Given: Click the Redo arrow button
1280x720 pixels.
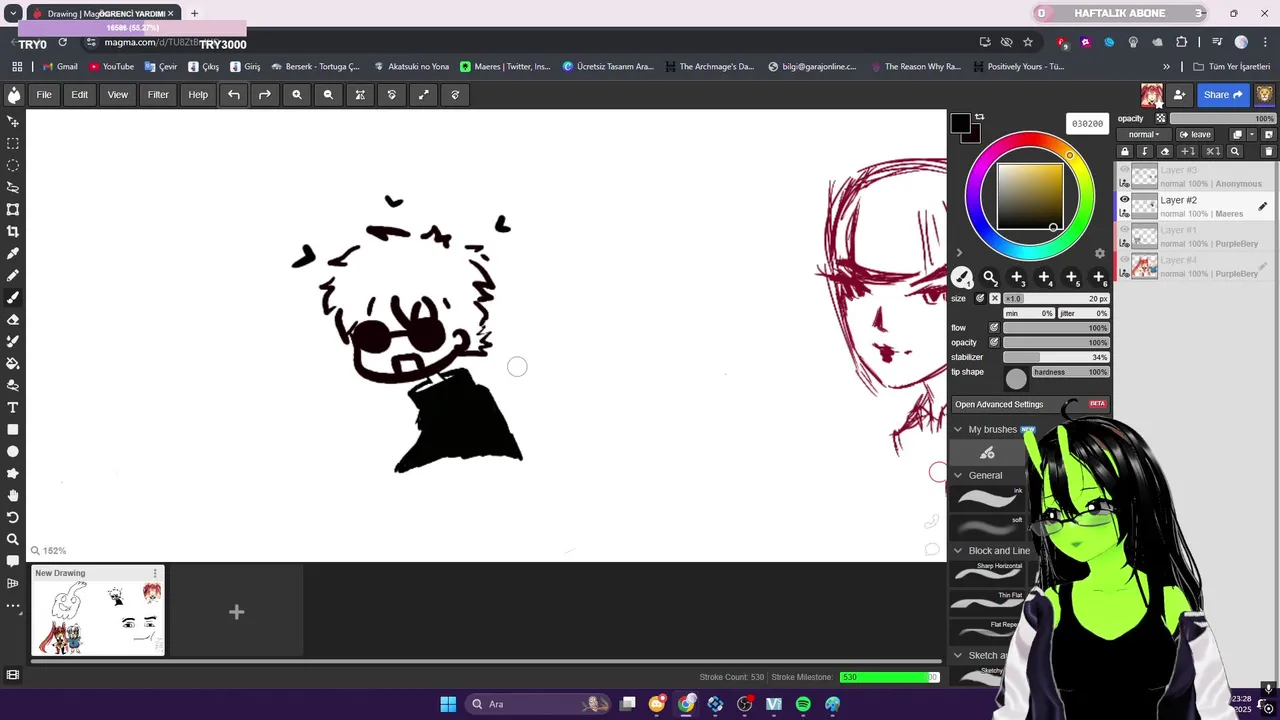Looking at the screenshot, I should [x=264, y=95].
